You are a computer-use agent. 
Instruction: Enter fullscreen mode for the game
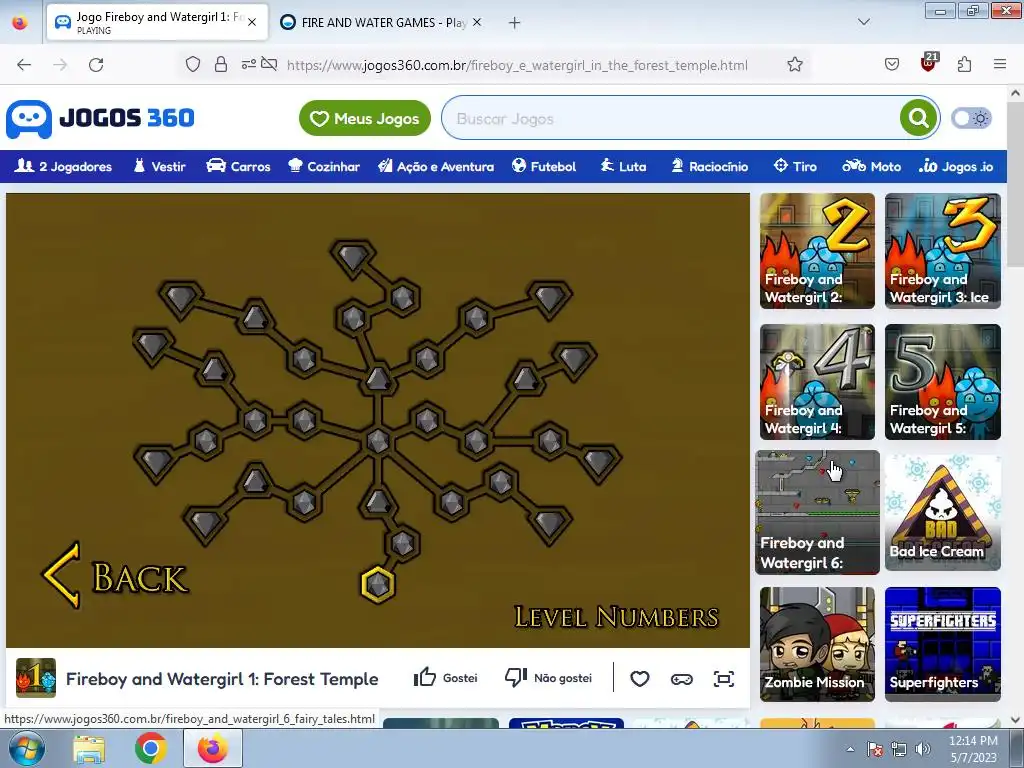tap(724, 679)
